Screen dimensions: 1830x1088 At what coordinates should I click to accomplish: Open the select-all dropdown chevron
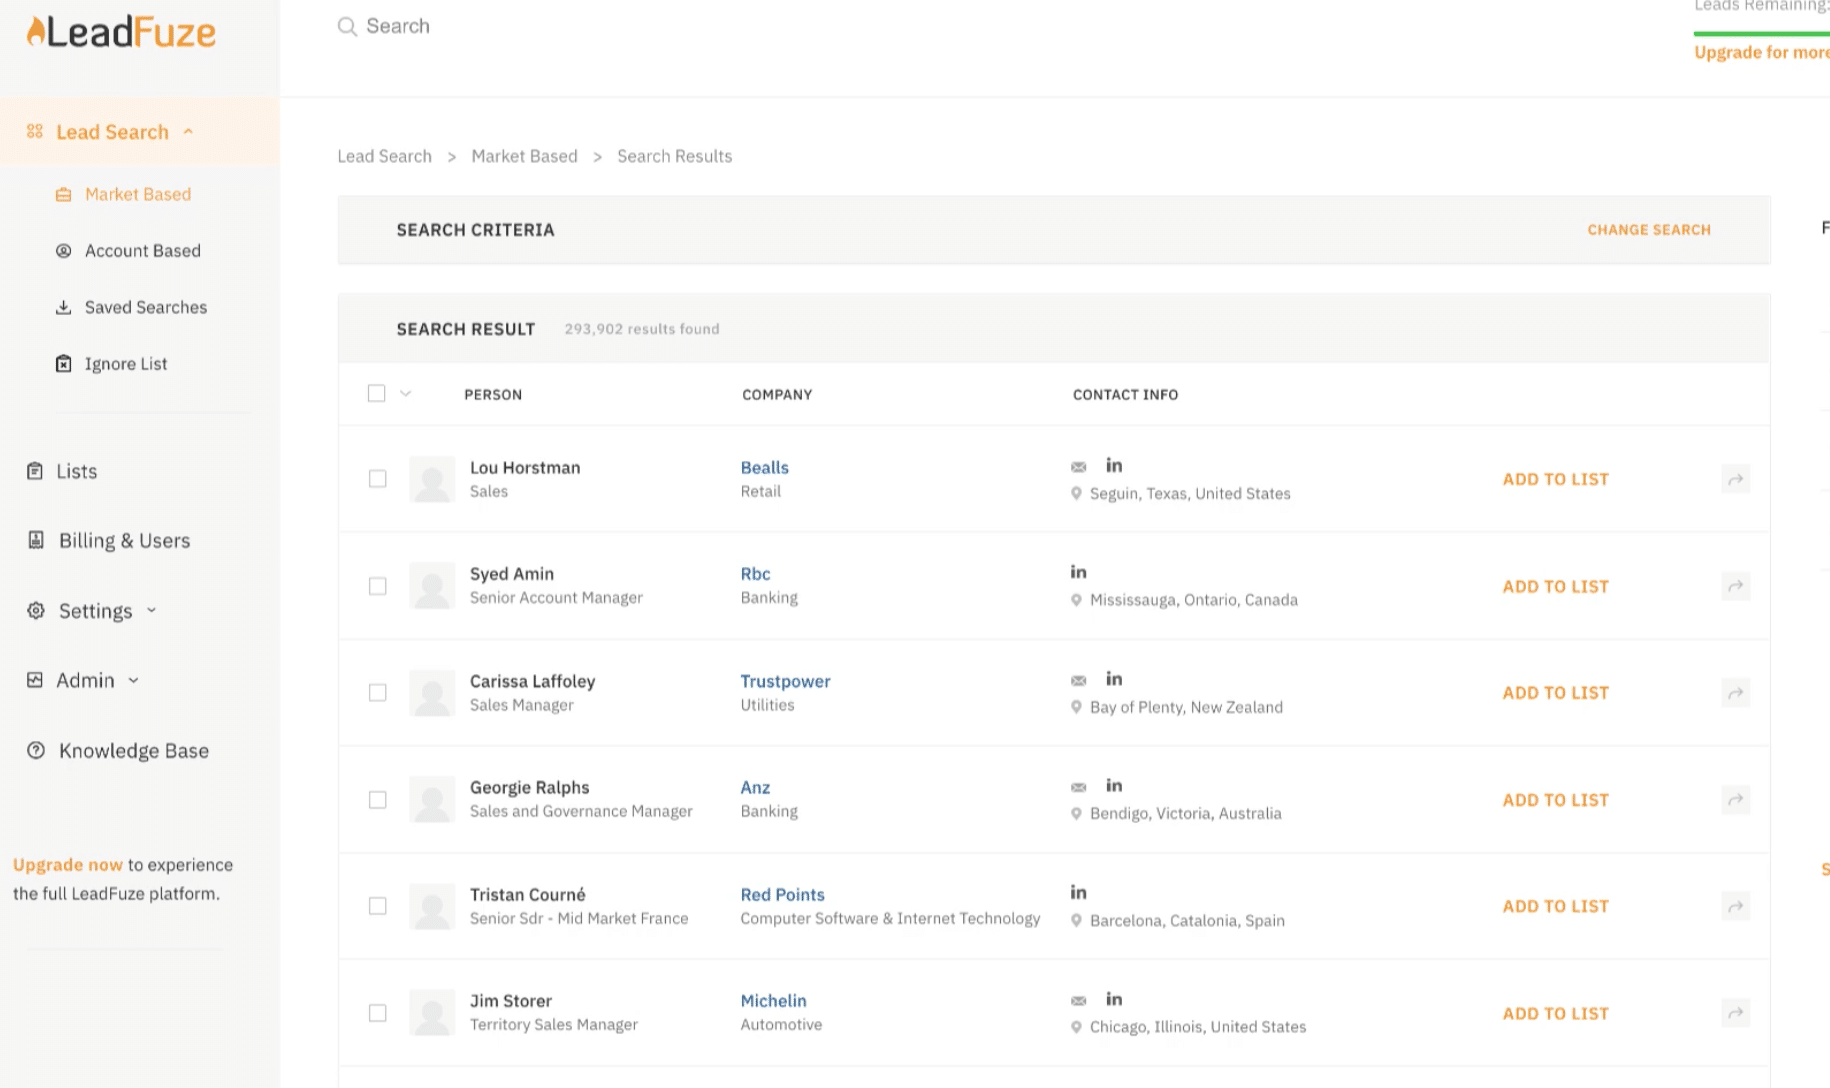[x=406, y=393]
